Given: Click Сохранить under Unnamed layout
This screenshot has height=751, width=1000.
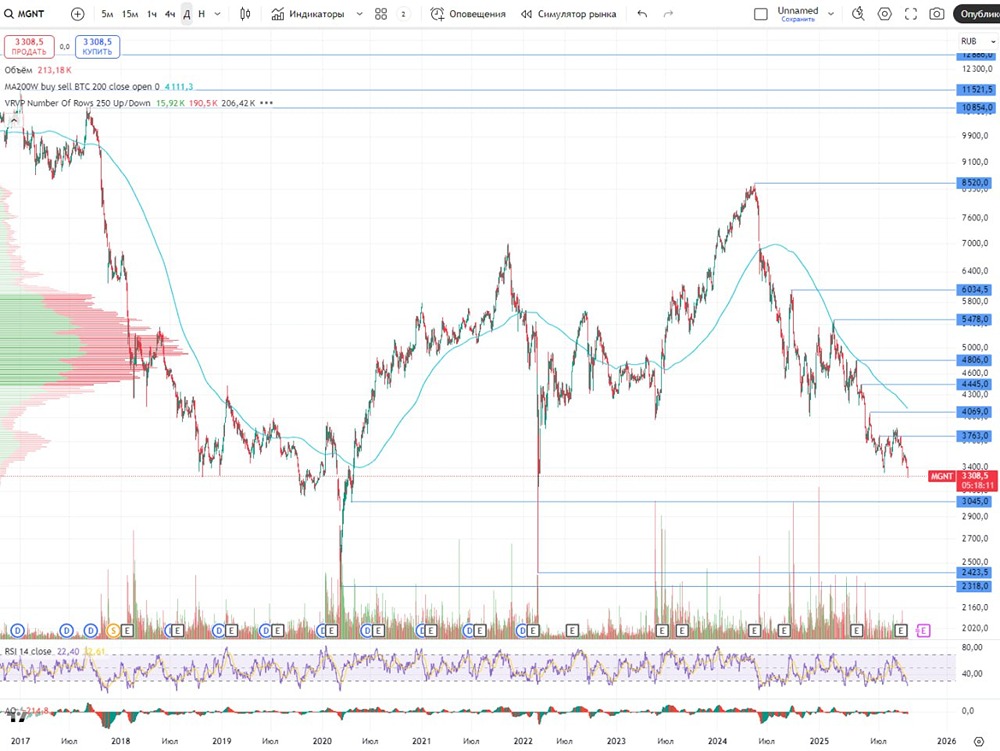Looking at the screenshot, I should click(798, 19).
